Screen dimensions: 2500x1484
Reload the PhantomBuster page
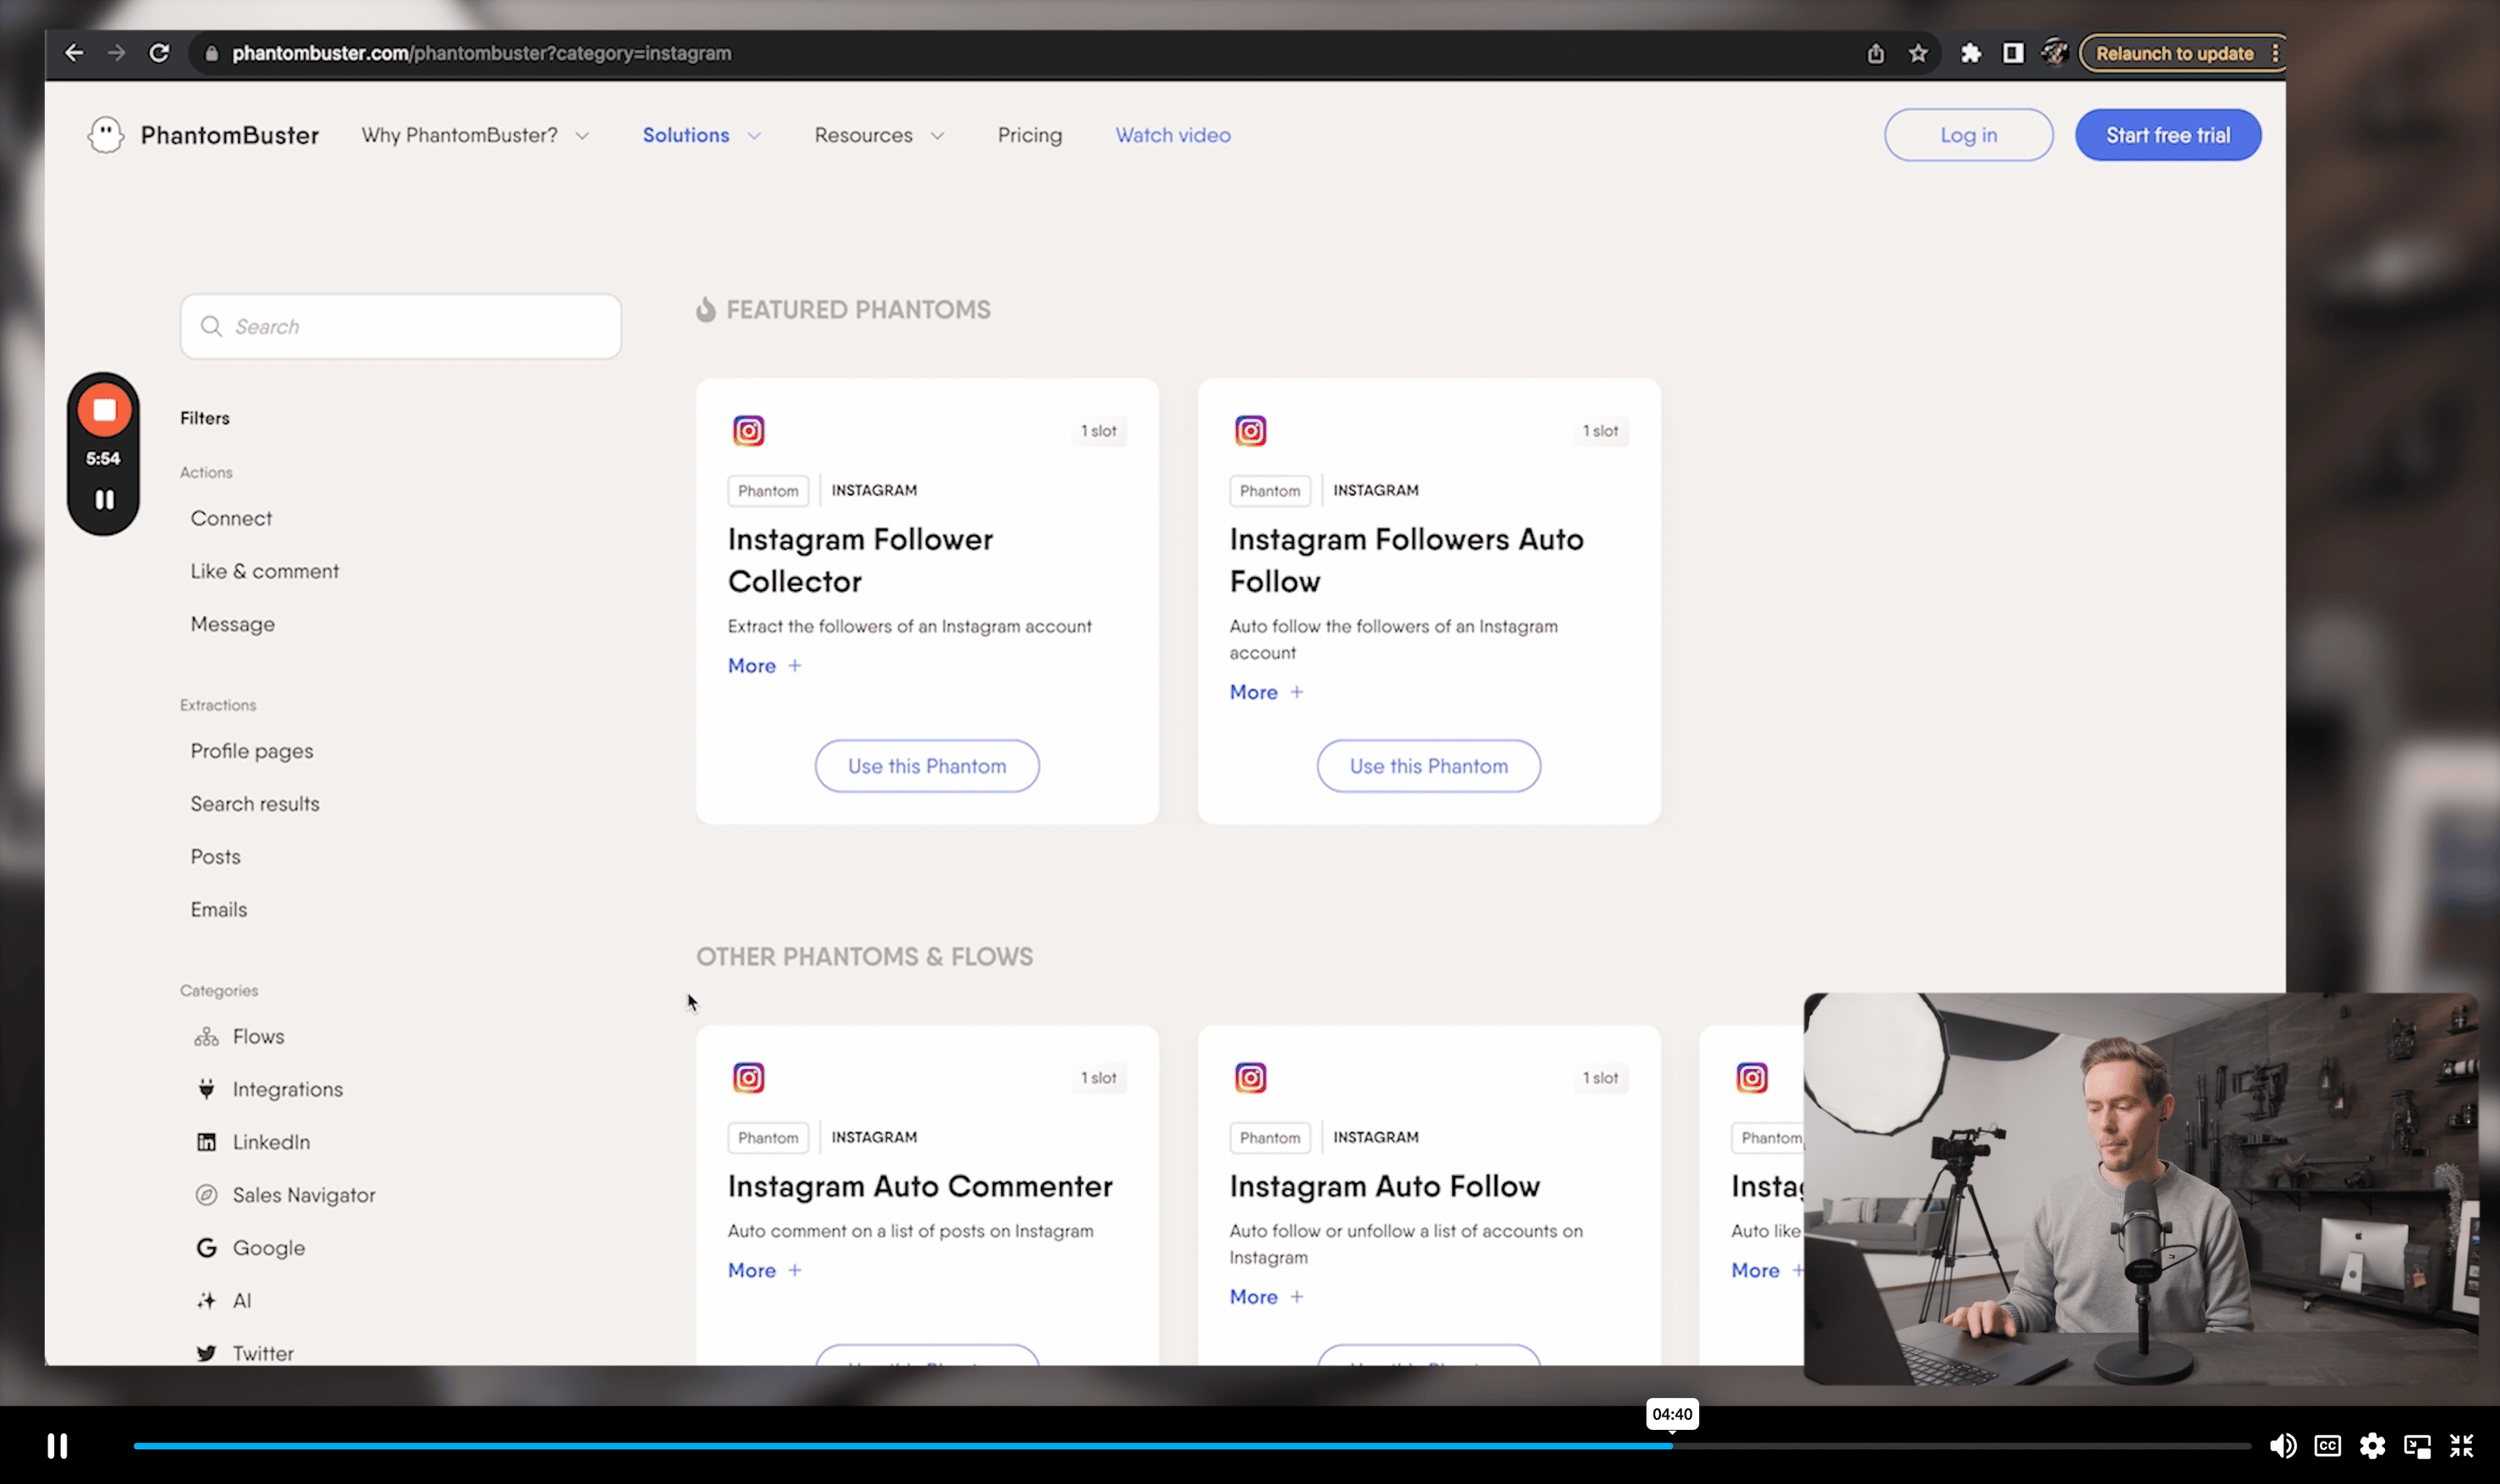coord(159,53)
